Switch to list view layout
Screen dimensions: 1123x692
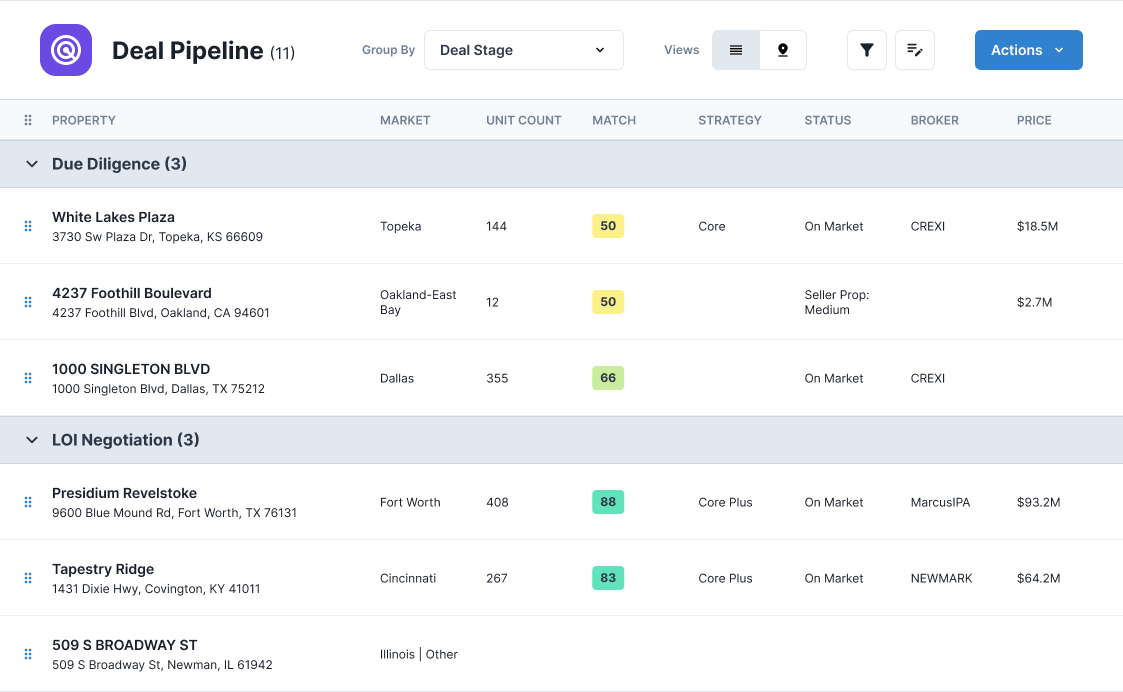click(x=735, y=49)
